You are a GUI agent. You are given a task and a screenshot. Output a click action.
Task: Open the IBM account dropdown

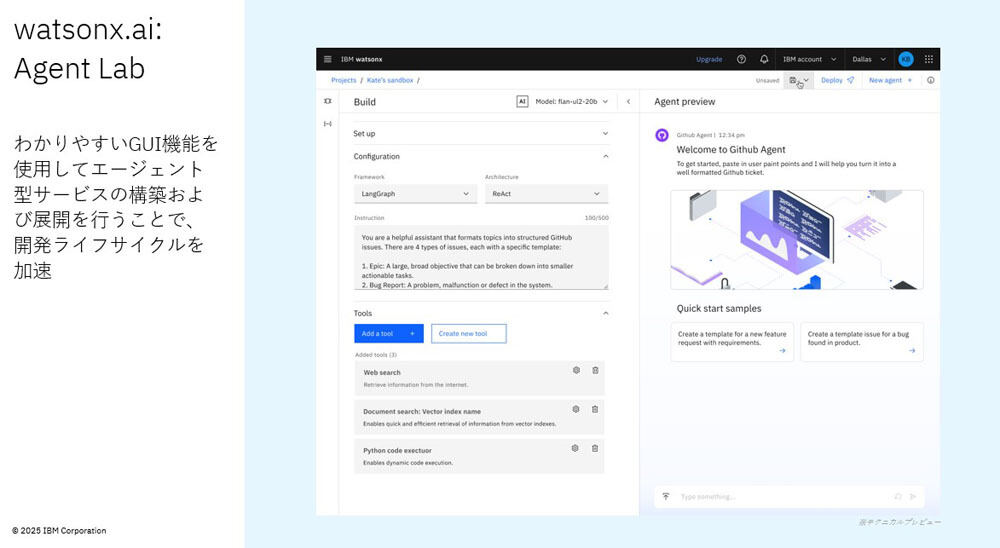tap(809, 59)
